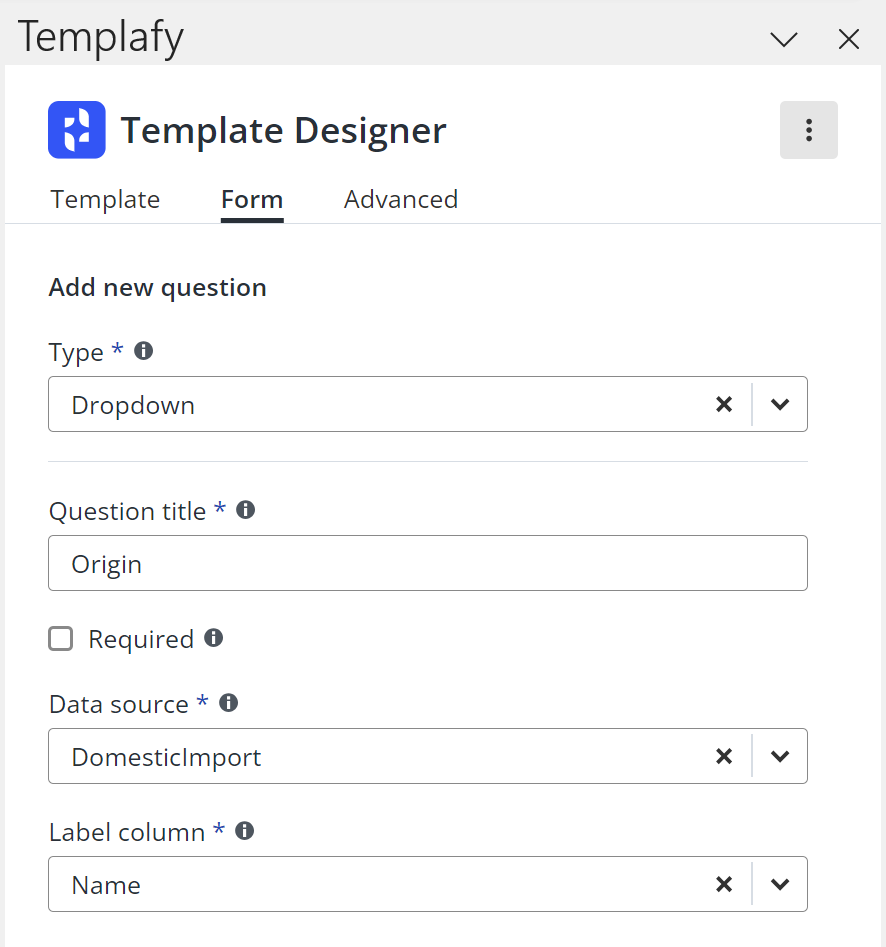
Task: Open the Advanced tab
Action: tap(401, 199)
